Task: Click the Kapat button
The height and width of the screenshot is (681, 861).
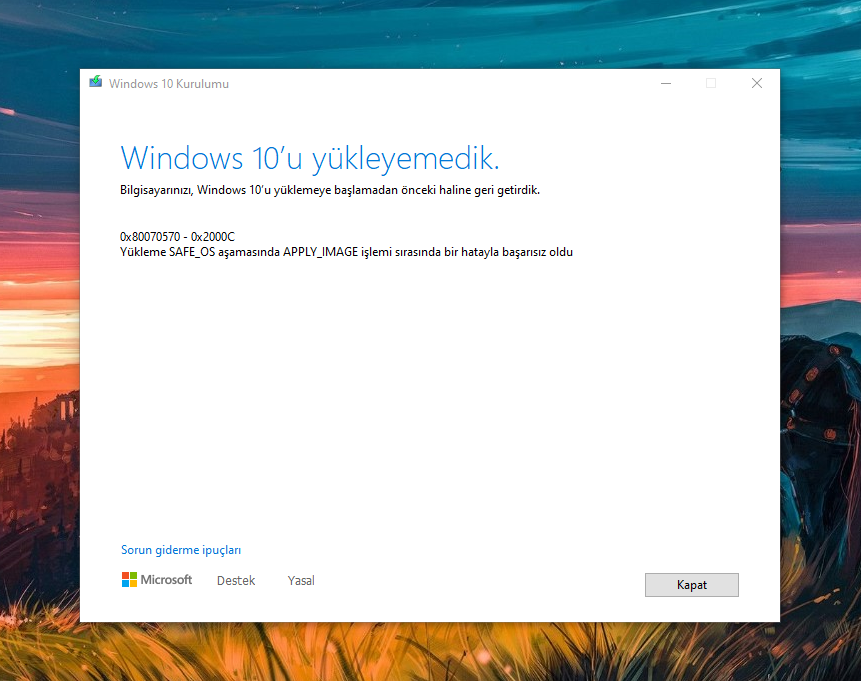Action: pos(691,585)
